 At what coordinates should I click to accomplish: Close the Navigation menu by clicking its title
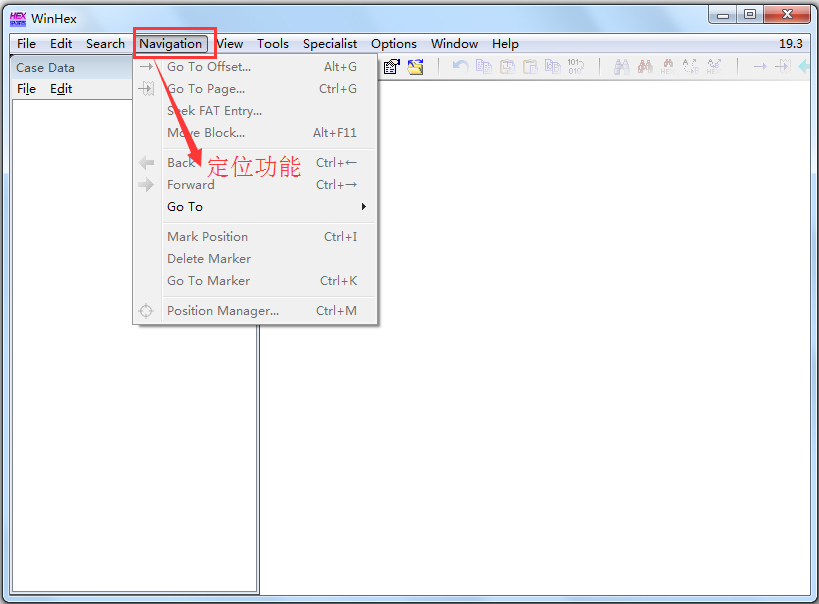(171, 44)
